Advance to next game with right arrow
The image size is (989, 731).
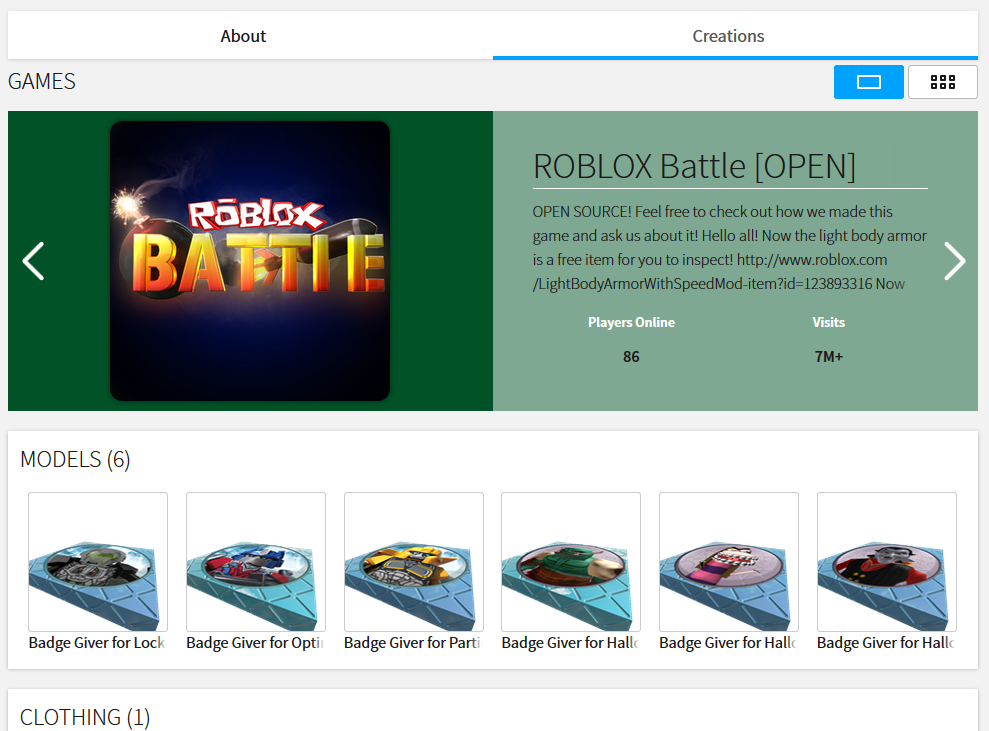click(x=954, y=260)
